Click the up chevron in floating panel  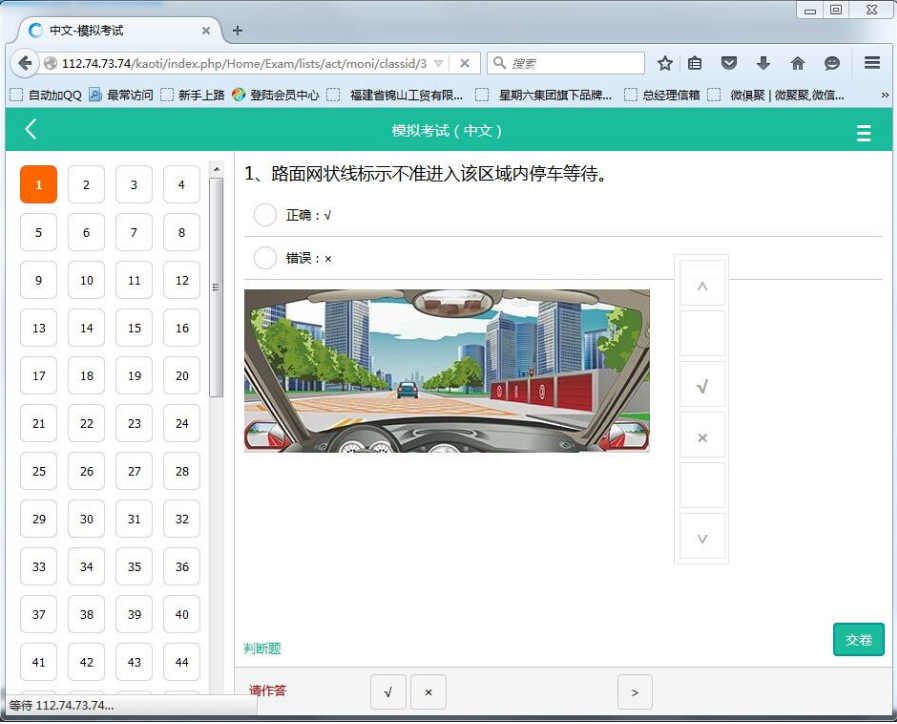coord(702,284)
